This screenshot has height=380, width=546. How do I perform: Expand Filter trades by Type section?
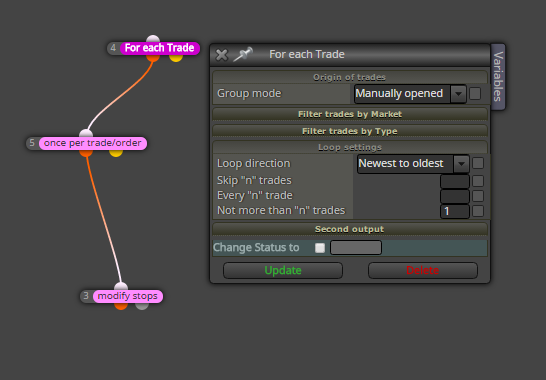pyautogui.click(x=350, y=131)
